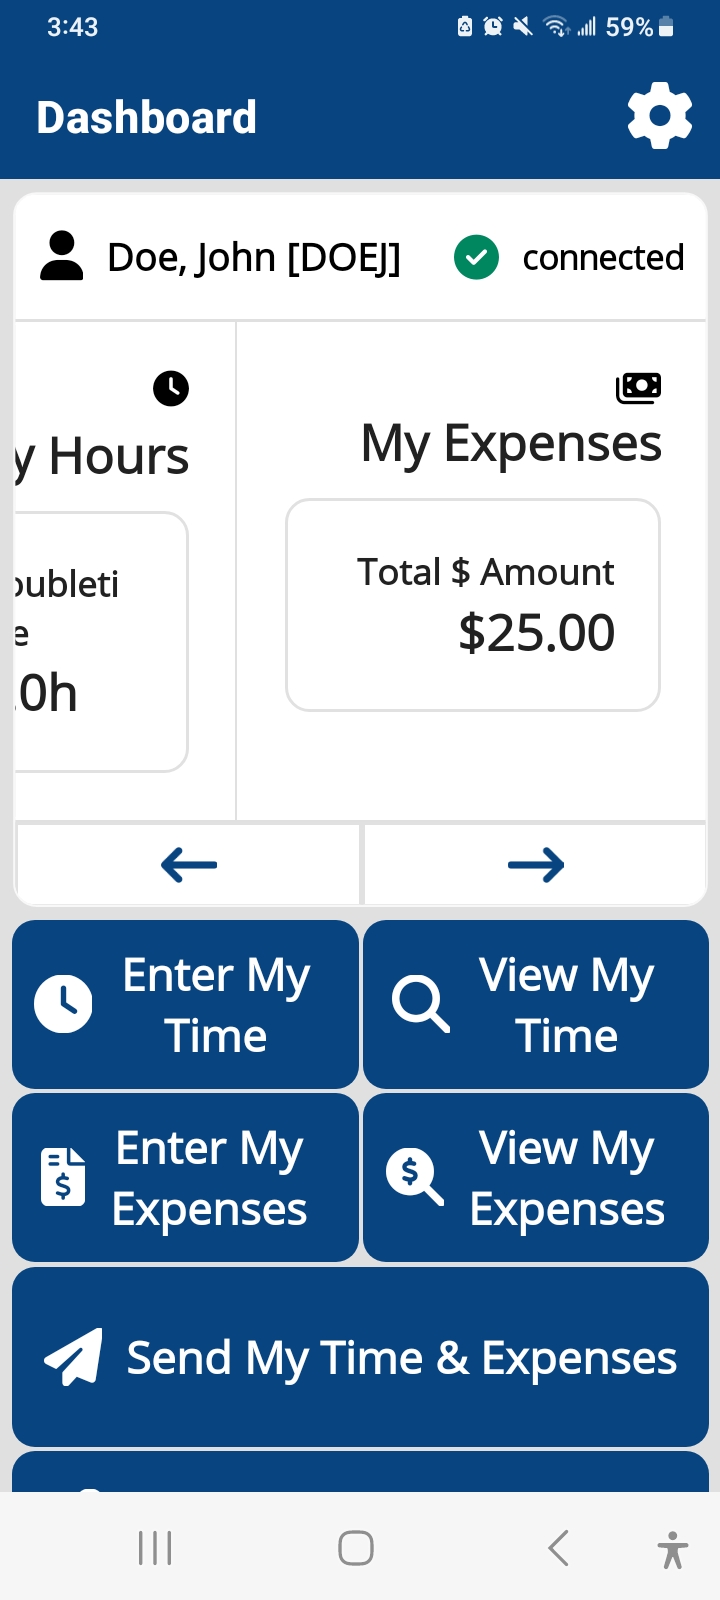Viewport: 720px width, 1600px height.
Task: Tap the Send My Time & Expenses label
Action: [402, 1358]
